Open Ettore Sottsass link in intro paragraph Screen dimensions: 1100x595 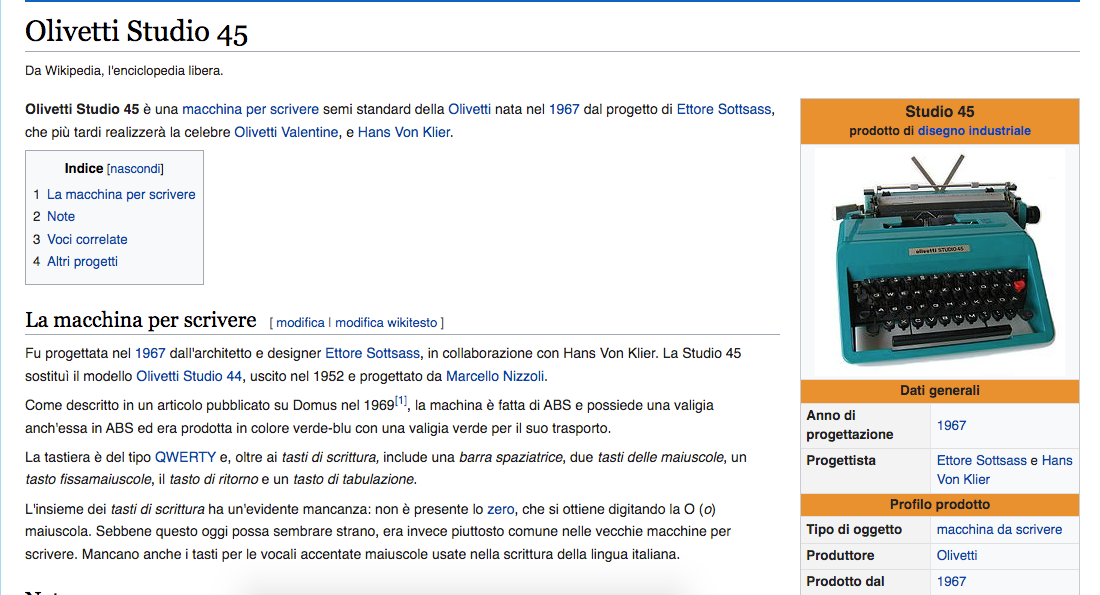[723, 109]
